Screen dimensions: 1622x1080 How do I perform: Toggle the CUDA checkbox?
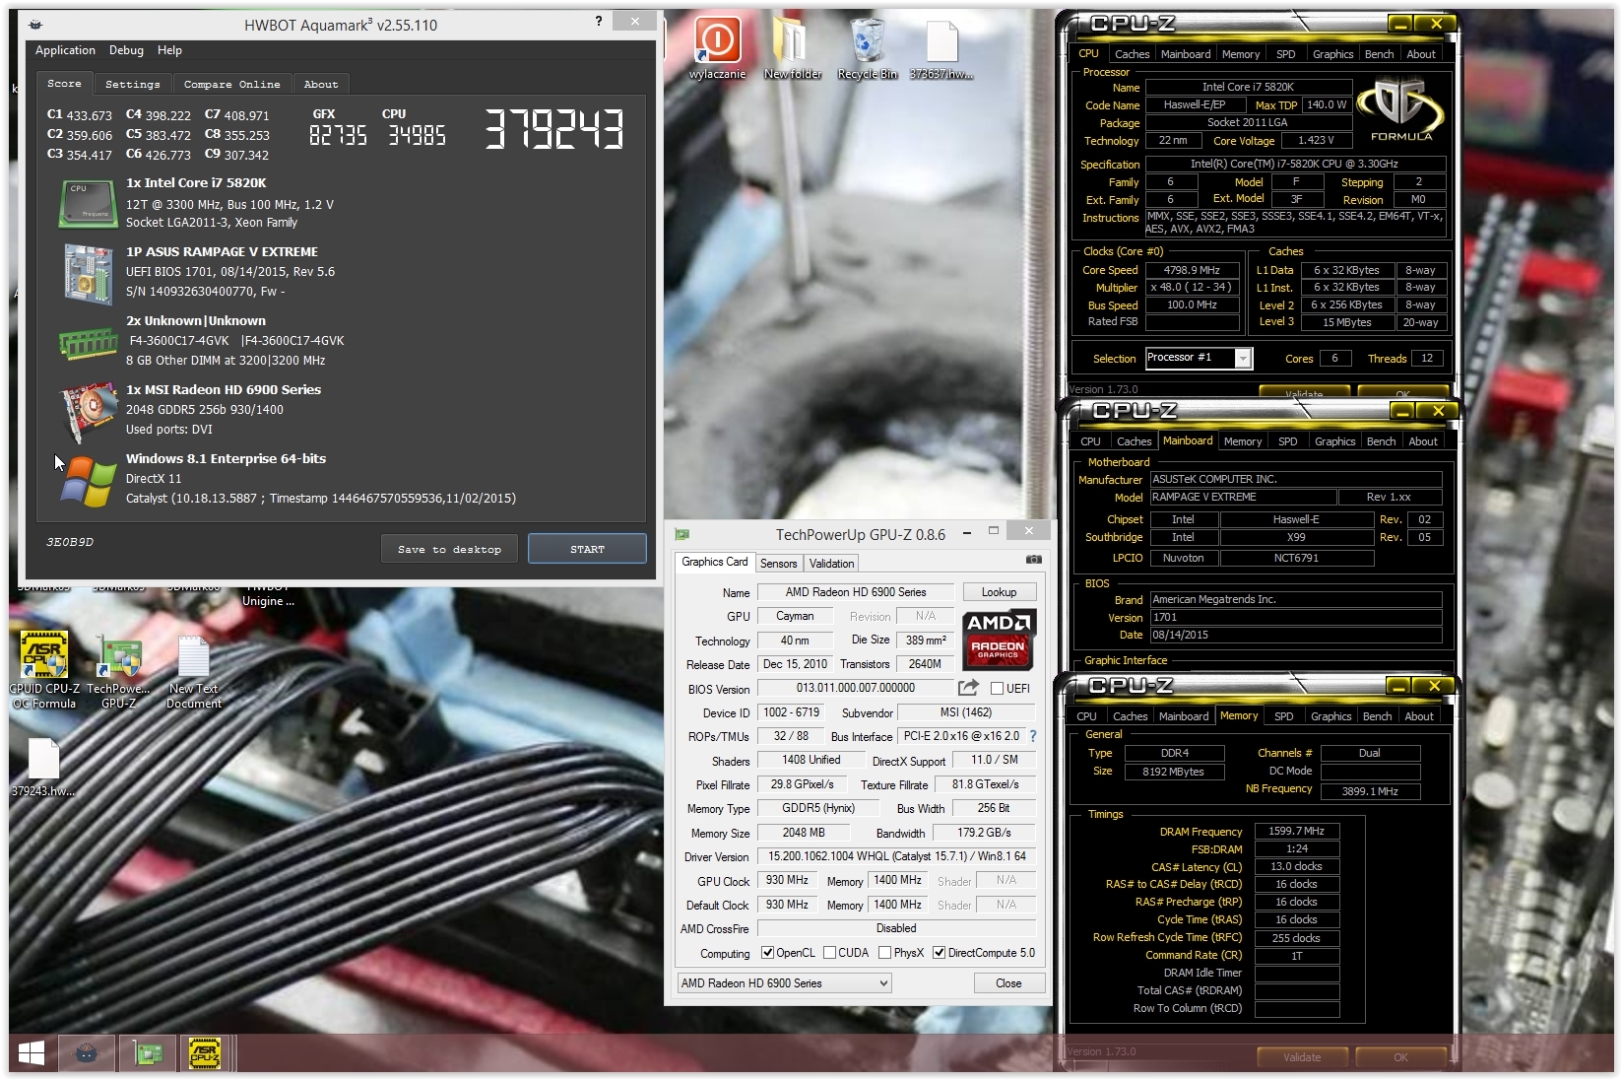pos(829,953)
